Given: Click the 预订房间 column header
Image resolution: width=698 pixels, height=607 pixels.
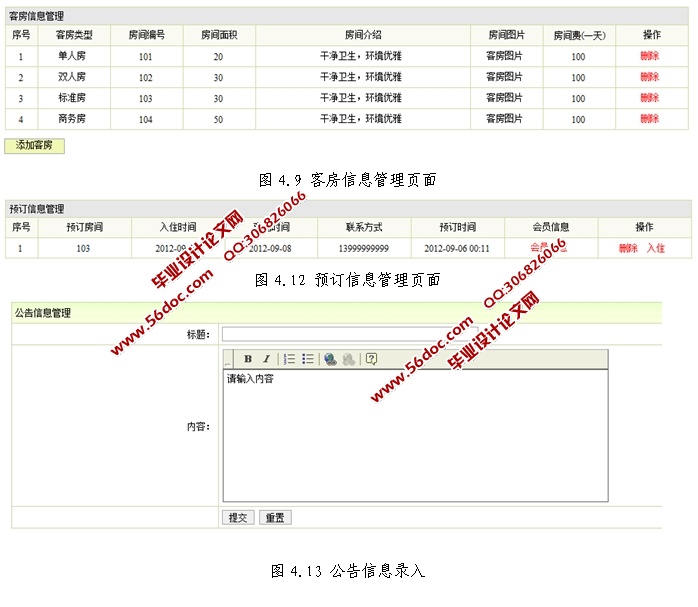Looking at the screenshot, I should pyautogui.click(x=85, y=227).
